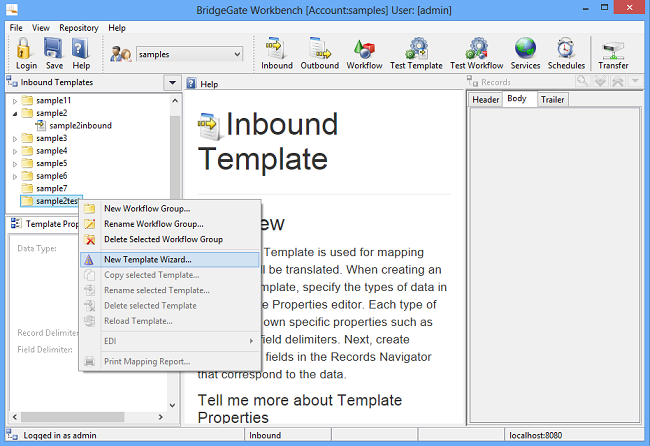This screenshot has height=446, width=650.
Task: Click the Records search magnifier icon
Action: click(x=582, y=81)
